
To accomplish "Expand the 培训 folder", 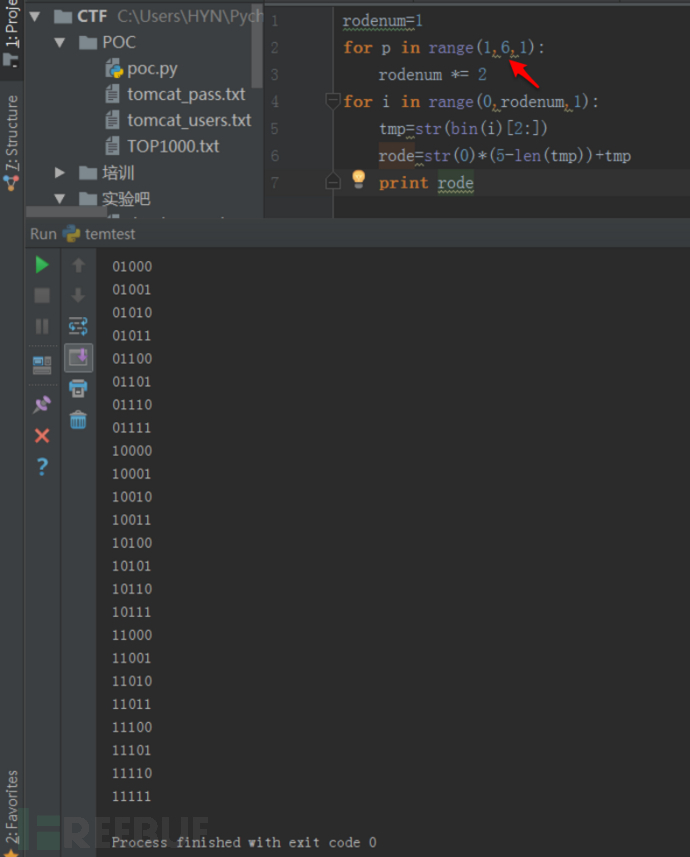I will pos(60,173).
